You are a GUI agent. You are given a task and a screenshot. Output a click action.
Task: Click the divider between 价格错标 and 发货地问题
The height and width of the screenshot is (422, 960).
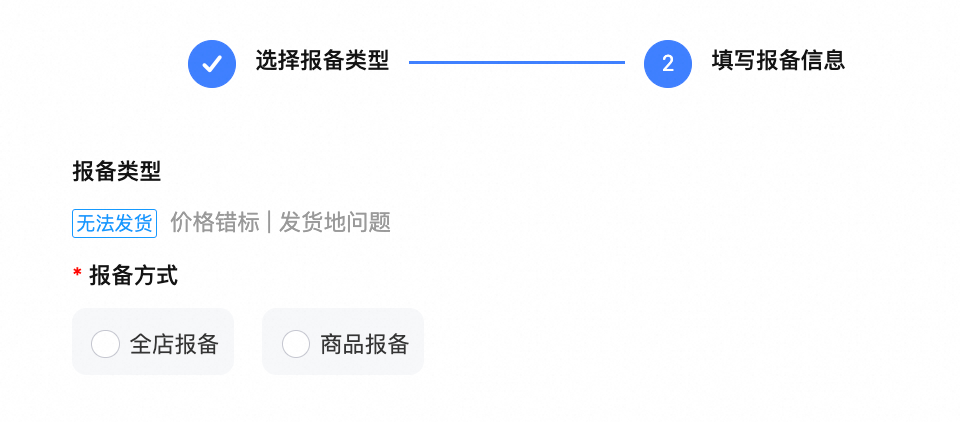[269, 223]
